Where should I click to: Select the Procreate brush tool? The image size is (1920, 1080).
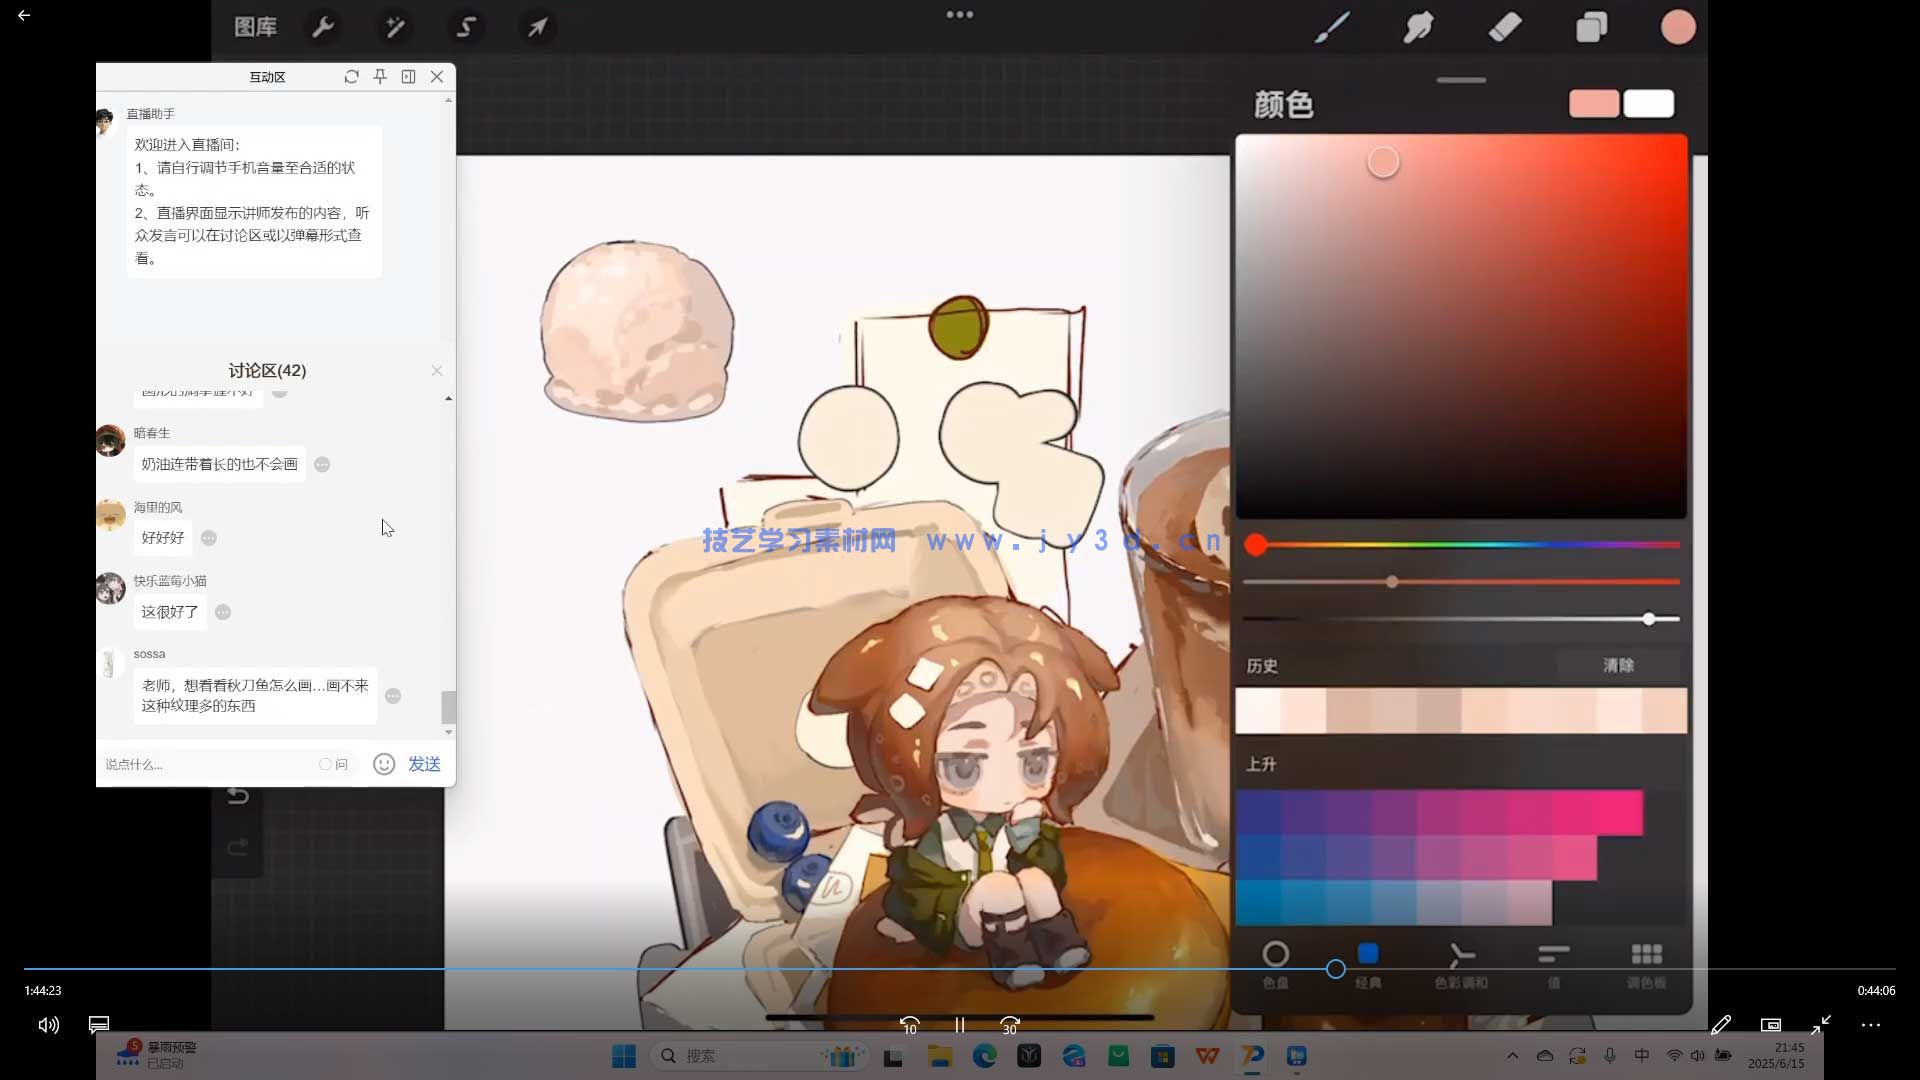coord(1331,27)
